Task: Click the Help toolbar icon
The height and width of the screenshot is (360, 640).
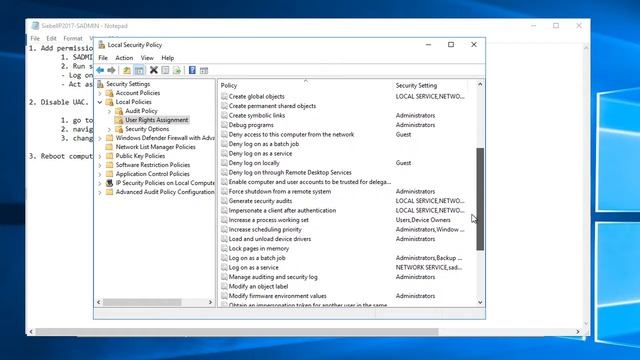Action: coord(192,70)
